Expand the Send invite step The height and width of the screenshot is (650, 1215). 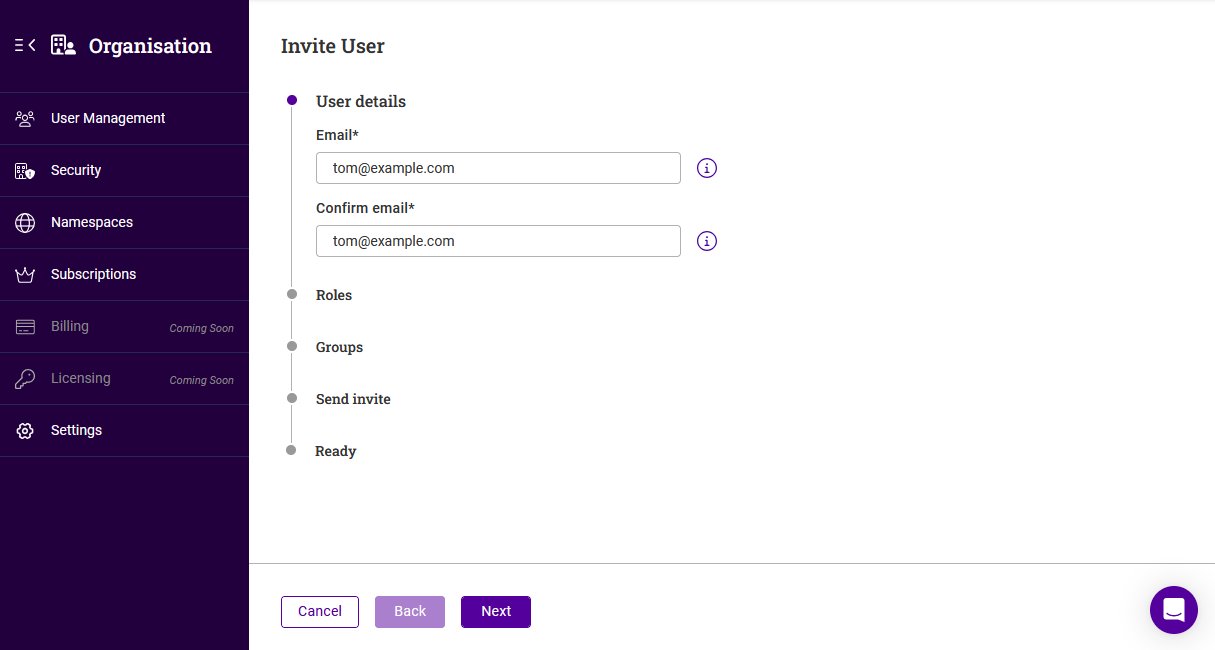pyautogui.click(x=353, y=399)
